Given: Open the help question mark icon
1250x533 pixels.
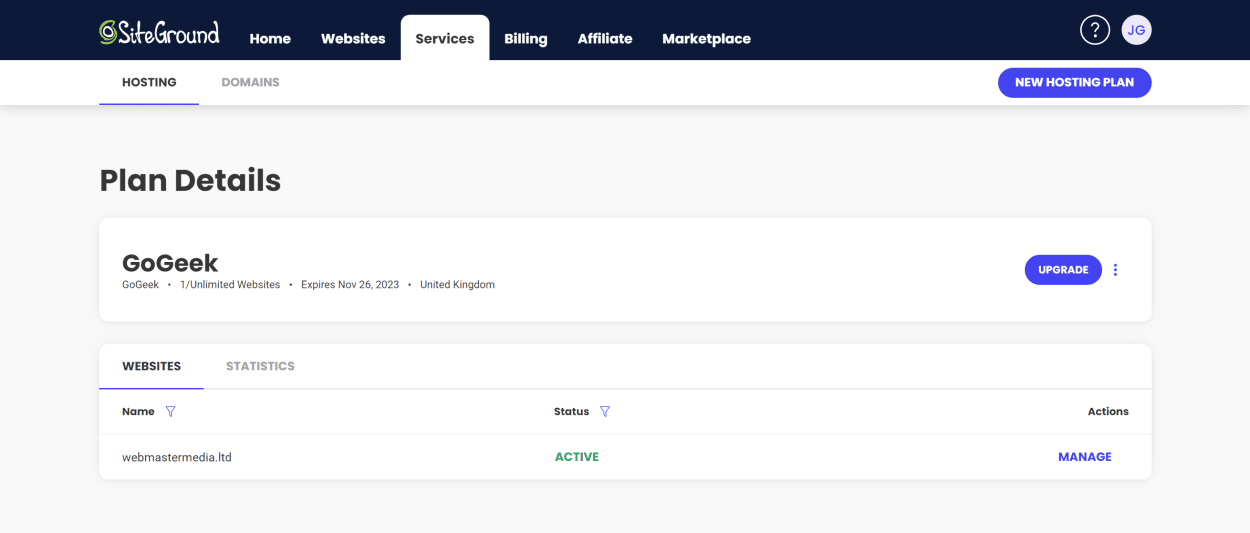Looking at the screenshot, I should pos(1095,30).
